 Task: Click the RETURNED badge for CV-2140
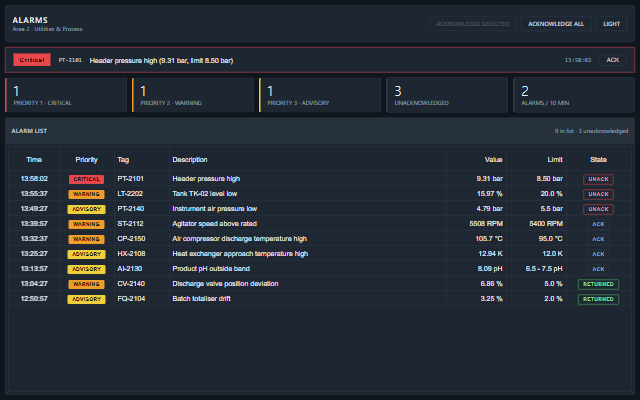(598, 284)
